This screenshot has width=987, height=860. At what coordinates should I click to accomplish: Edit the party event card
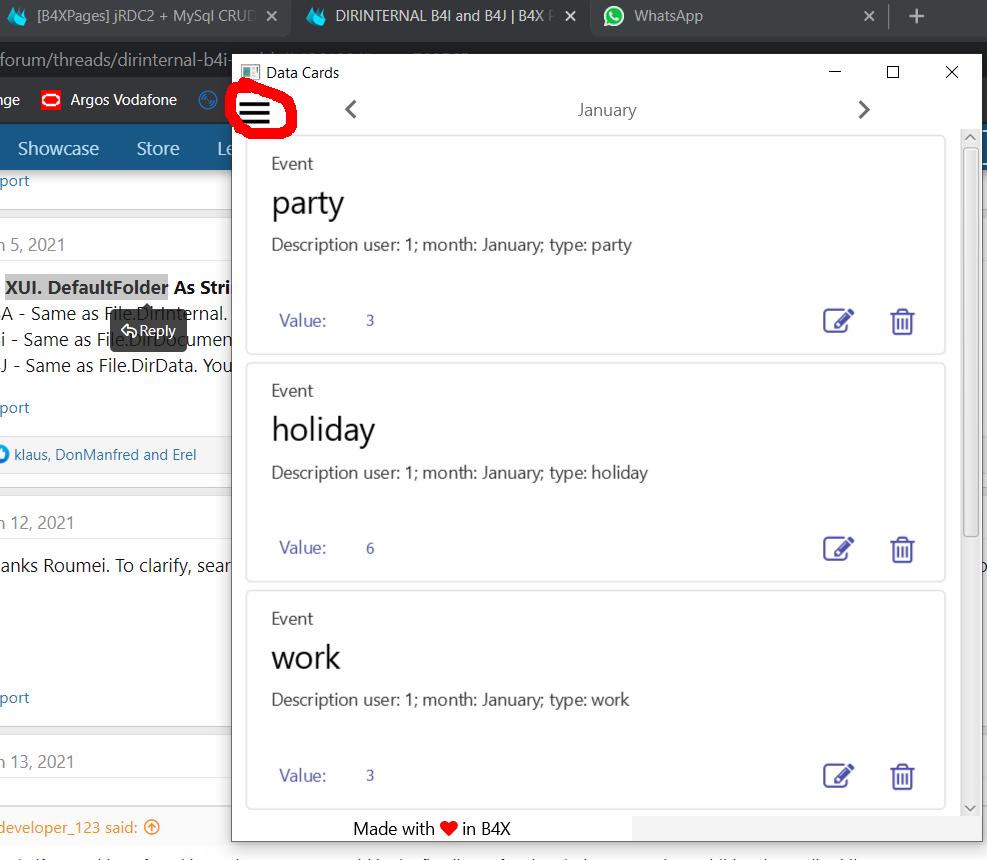point(838,321)
